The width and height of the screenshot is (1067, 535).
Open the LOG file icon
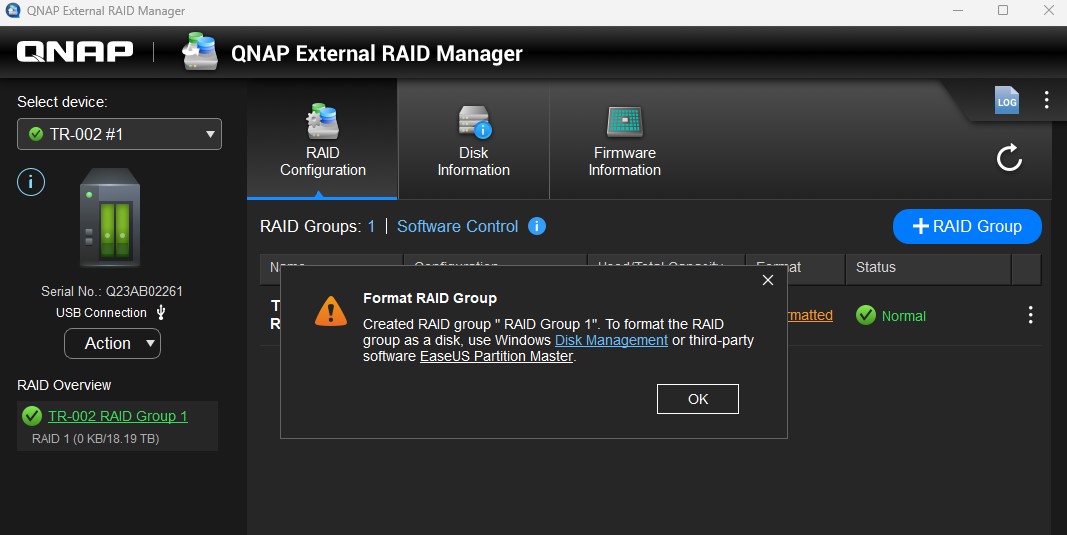pyautogui.click(x=1006, y=100)
